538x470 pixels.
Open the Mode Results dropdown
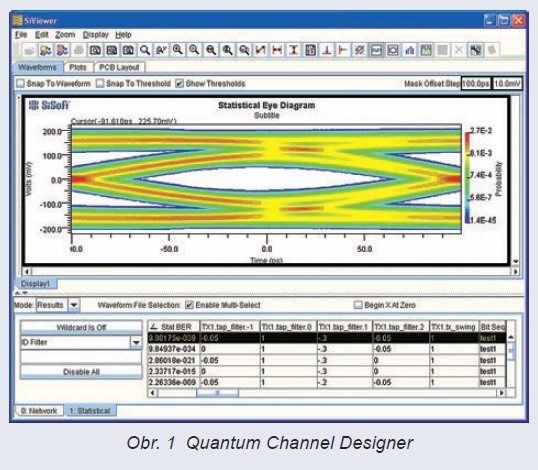[74, 305]
